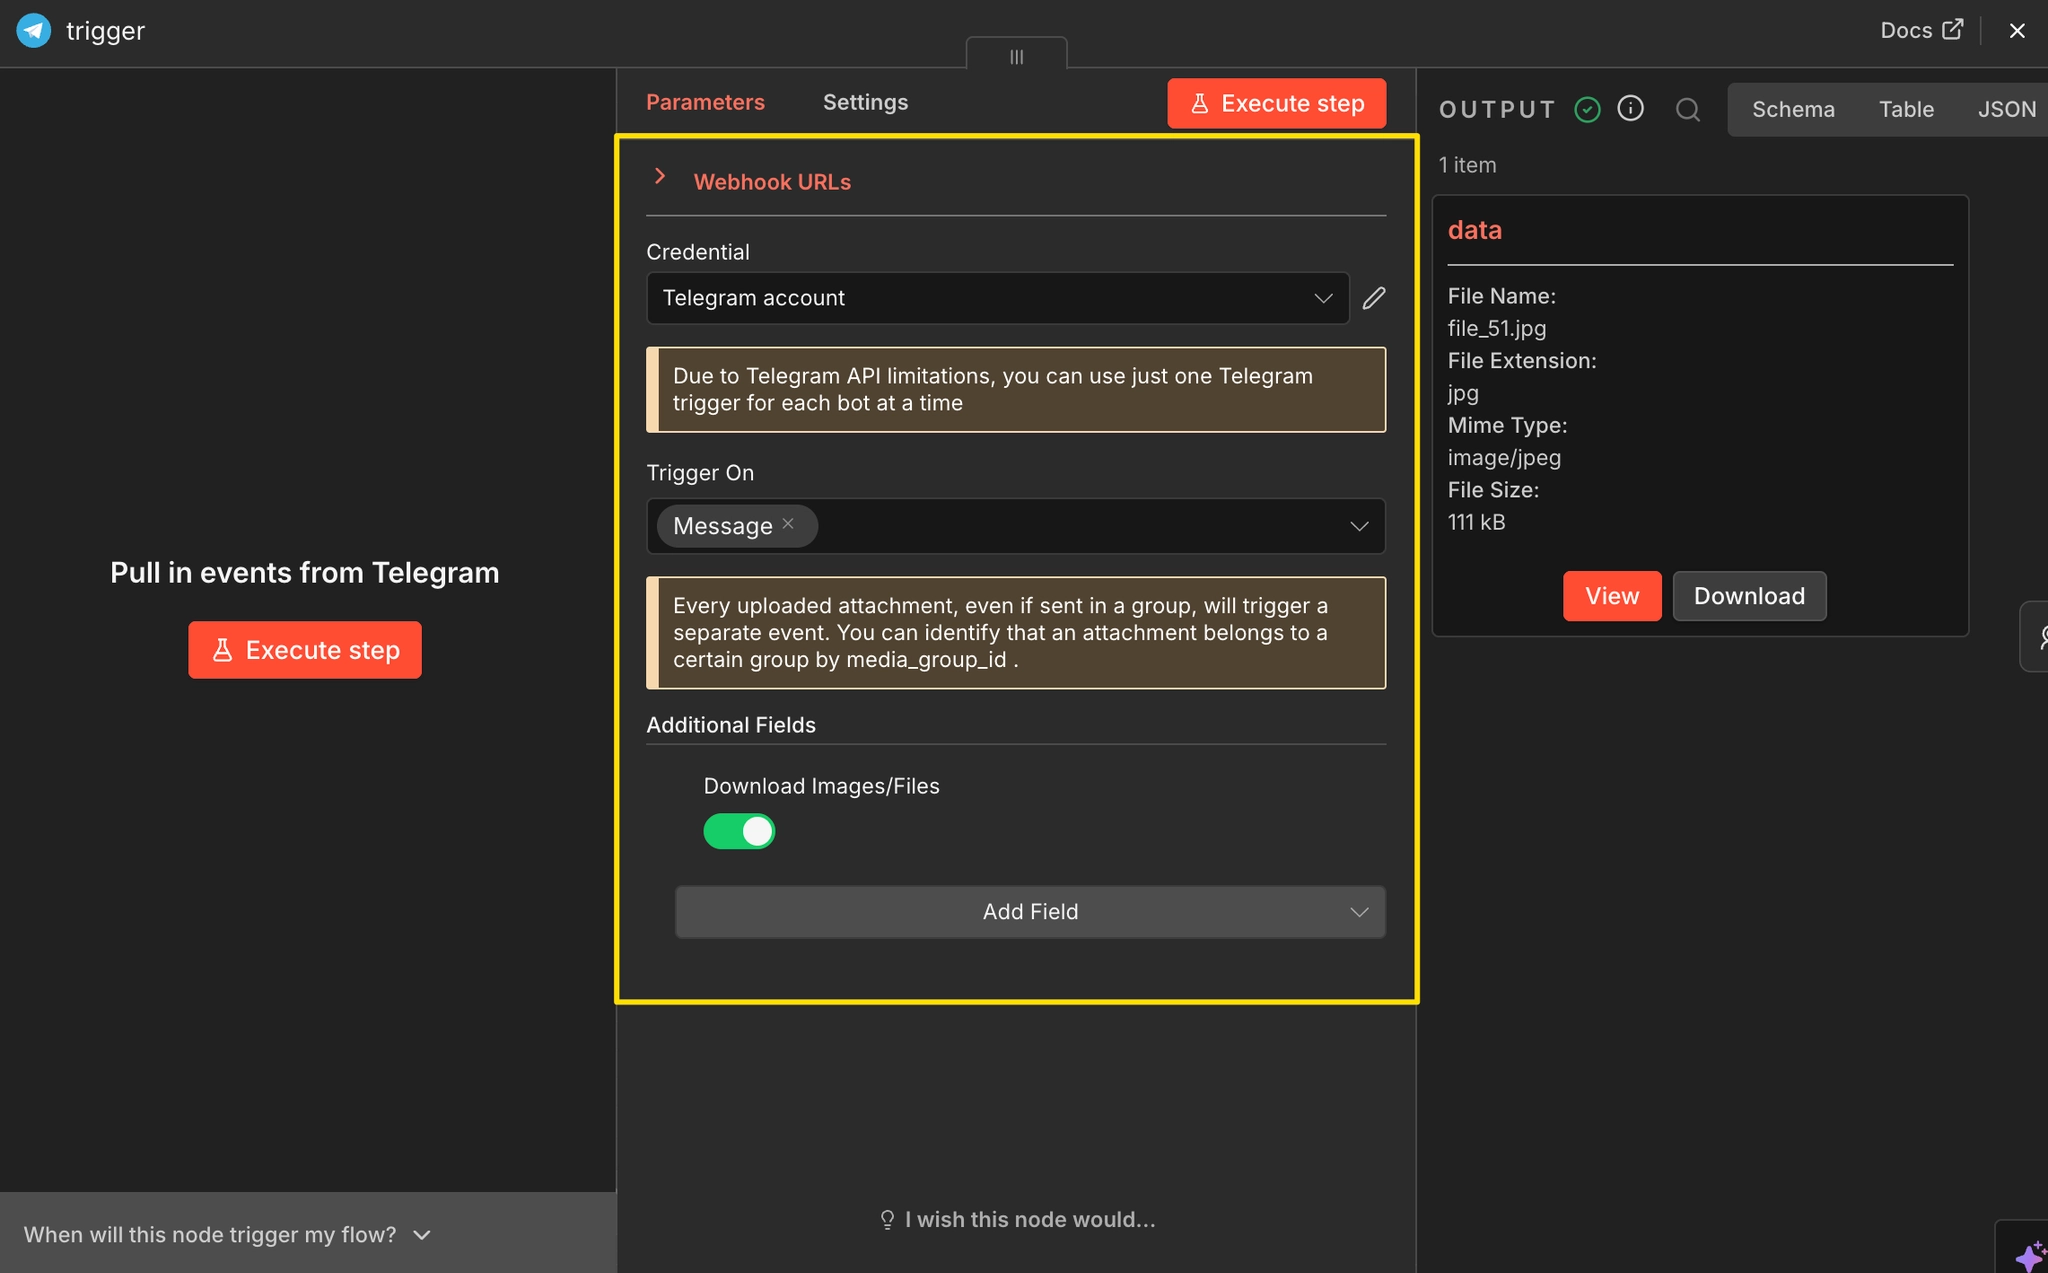Click the output info icon
Image resolution: width=2048 pixels, height=1273 pixels.
[x=1631, y=108]
